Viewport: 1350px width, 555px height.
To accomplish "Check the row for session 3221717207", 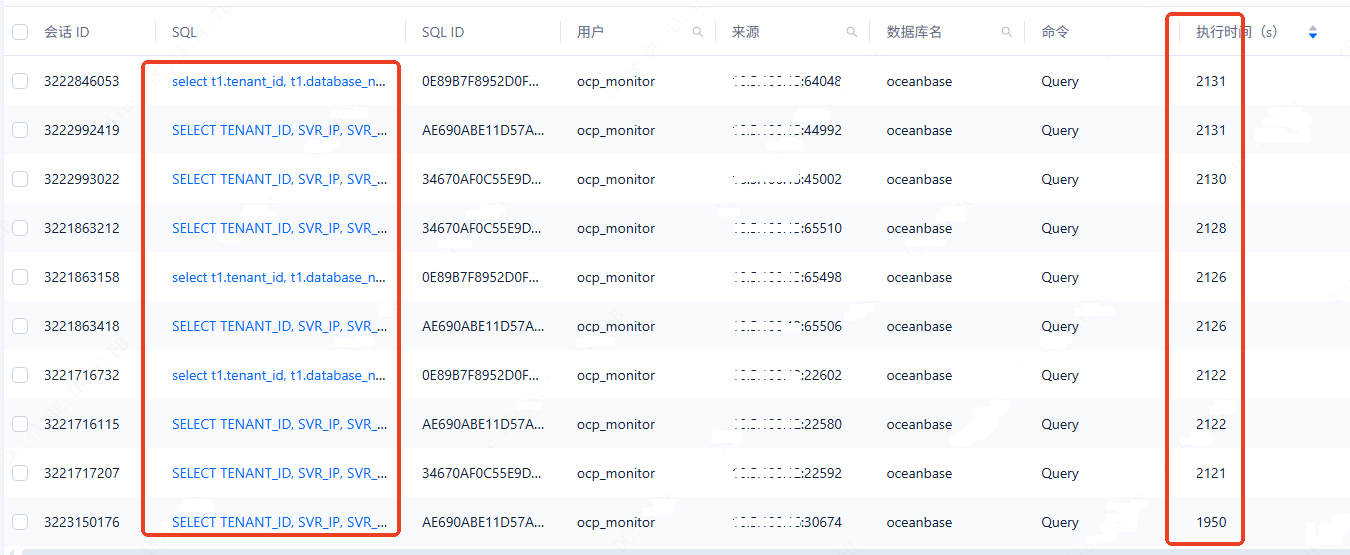I will point(20,473).
